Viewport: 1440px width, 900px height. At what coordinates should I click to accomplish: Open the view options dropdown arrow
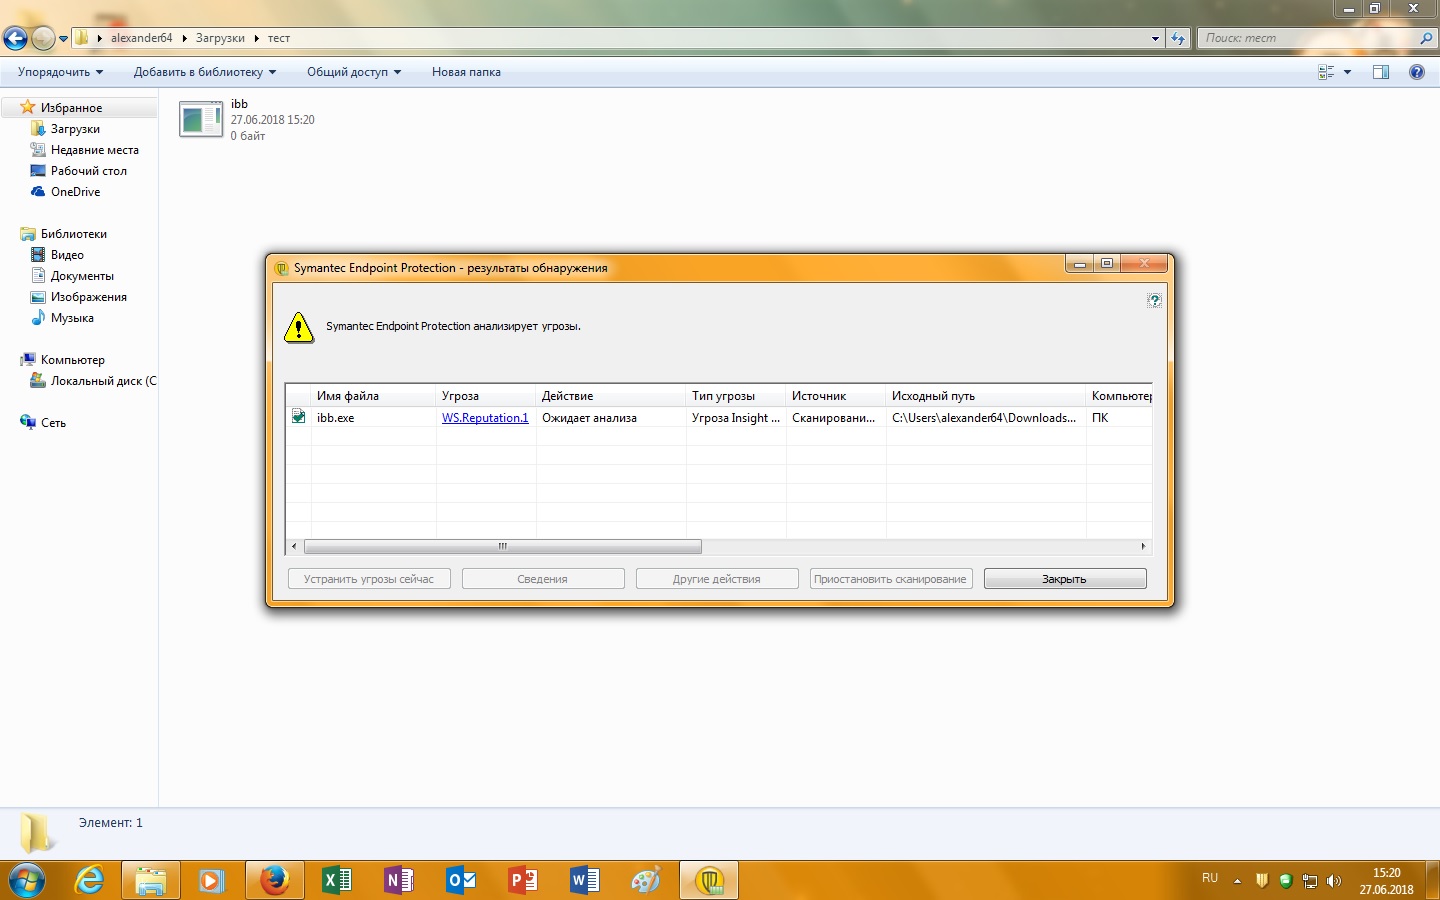pyautogui.click(x=1347, y=72)
